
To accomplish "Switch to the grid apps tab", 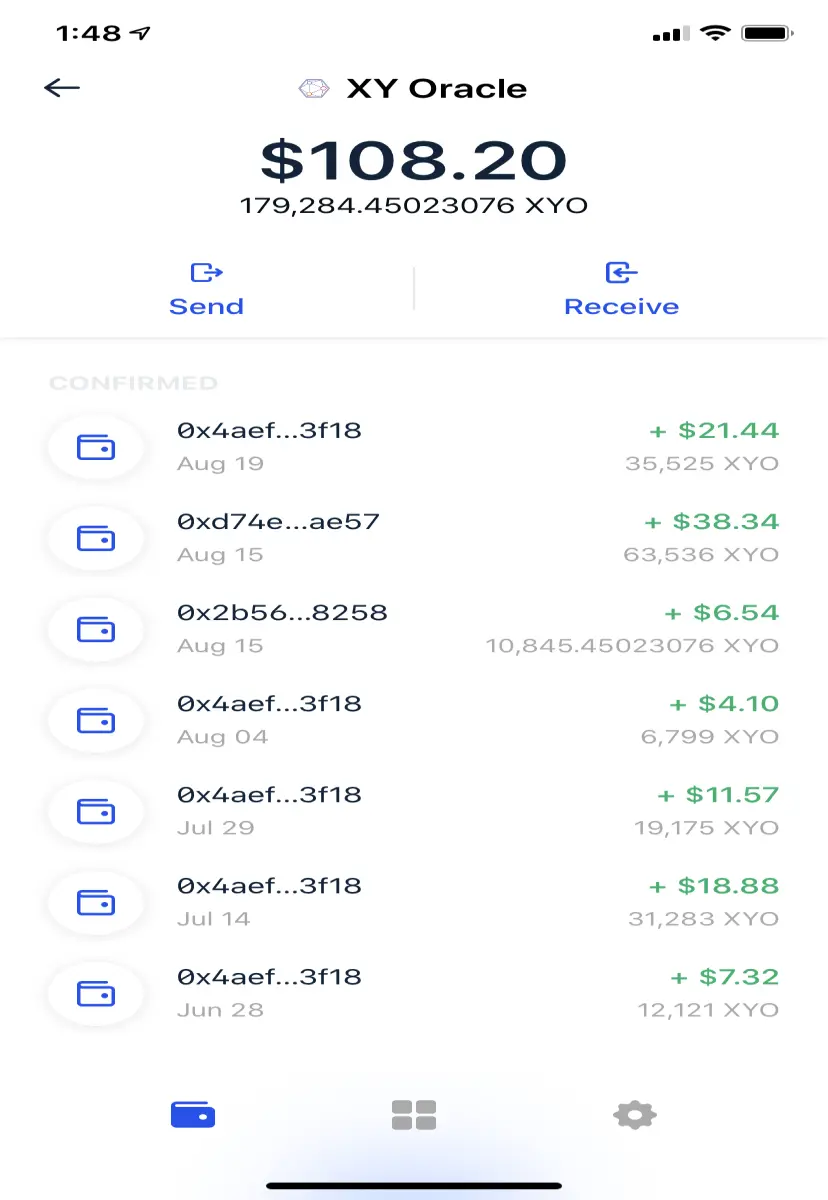I will tap(414, 1114).
